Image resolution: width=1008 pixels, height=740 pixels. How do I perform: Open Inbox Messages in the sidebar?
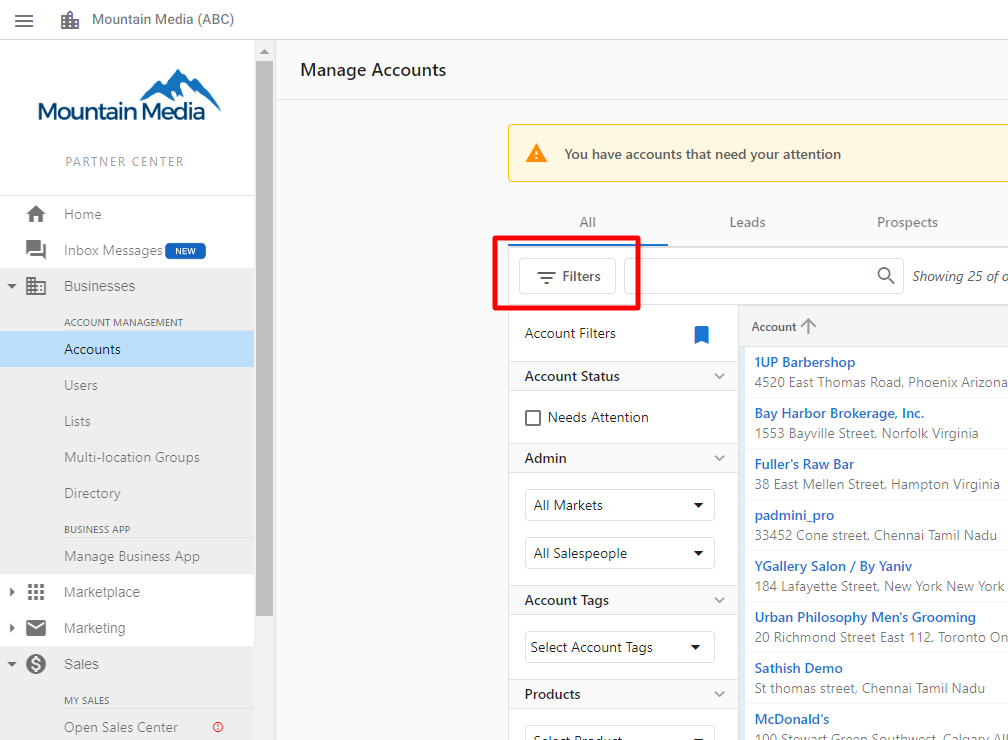pyautogui.click(x=127, y=250)
